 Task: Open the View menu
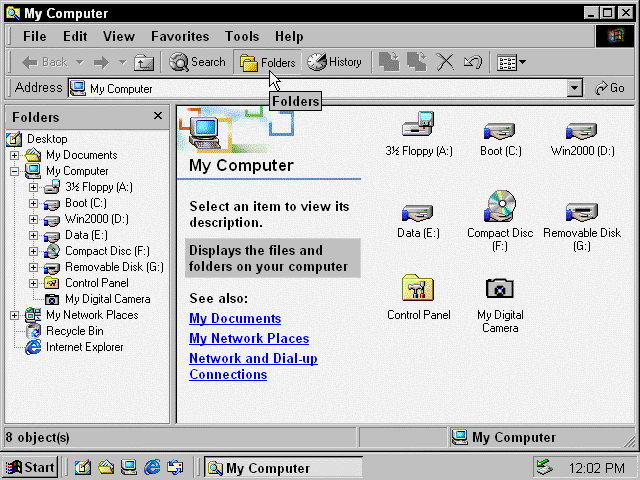tap(119, 36)
